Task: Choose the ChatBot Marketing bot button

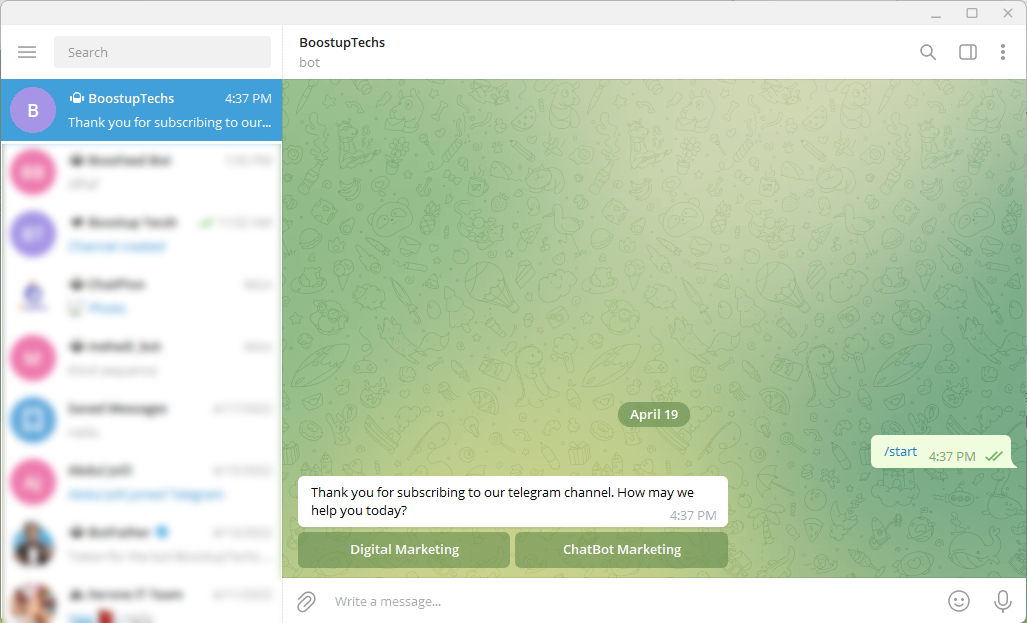Action: 622,550
